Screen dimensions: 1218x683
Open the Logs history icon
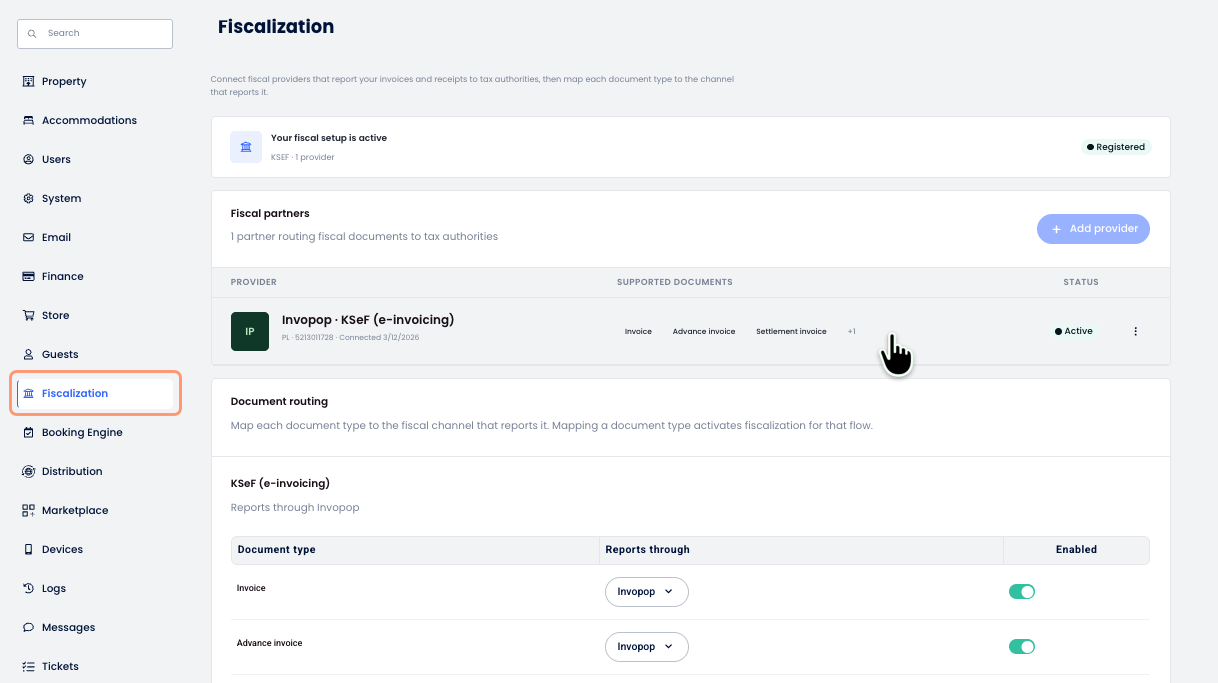pos(28,588)
